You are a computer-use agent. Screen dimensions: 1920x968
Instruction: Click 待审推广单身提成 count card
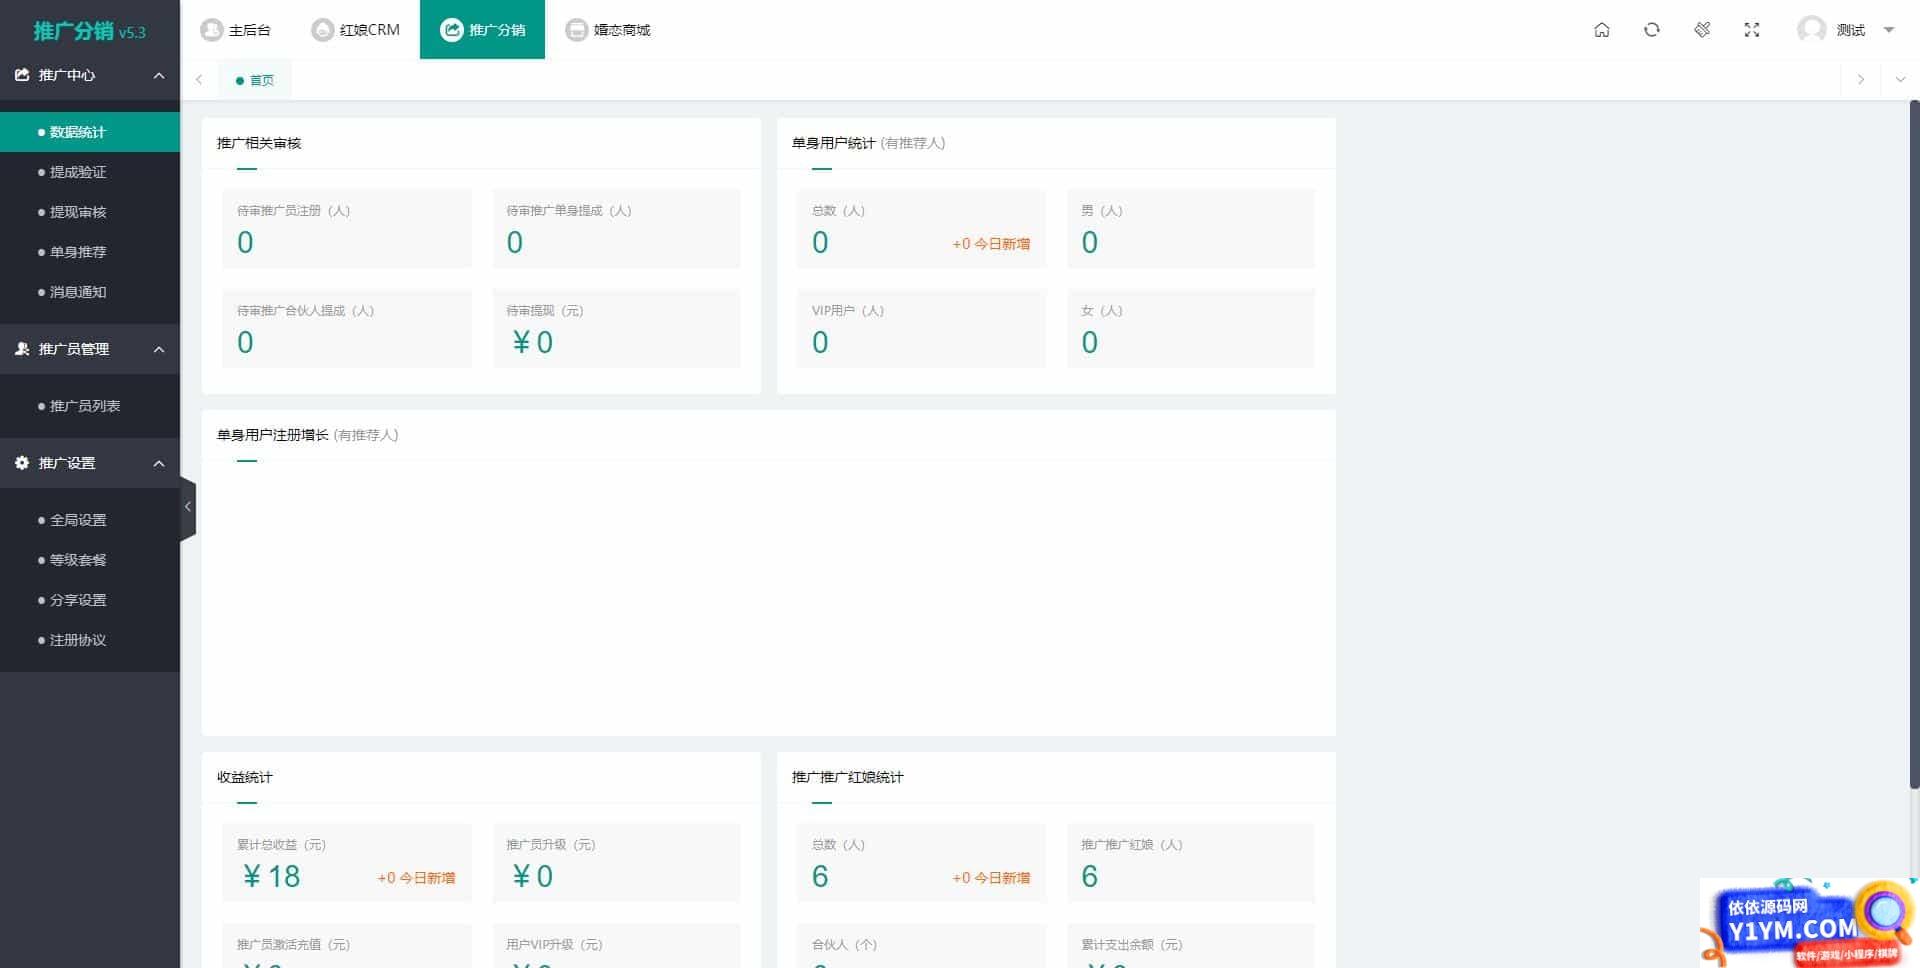click(616, 228)
